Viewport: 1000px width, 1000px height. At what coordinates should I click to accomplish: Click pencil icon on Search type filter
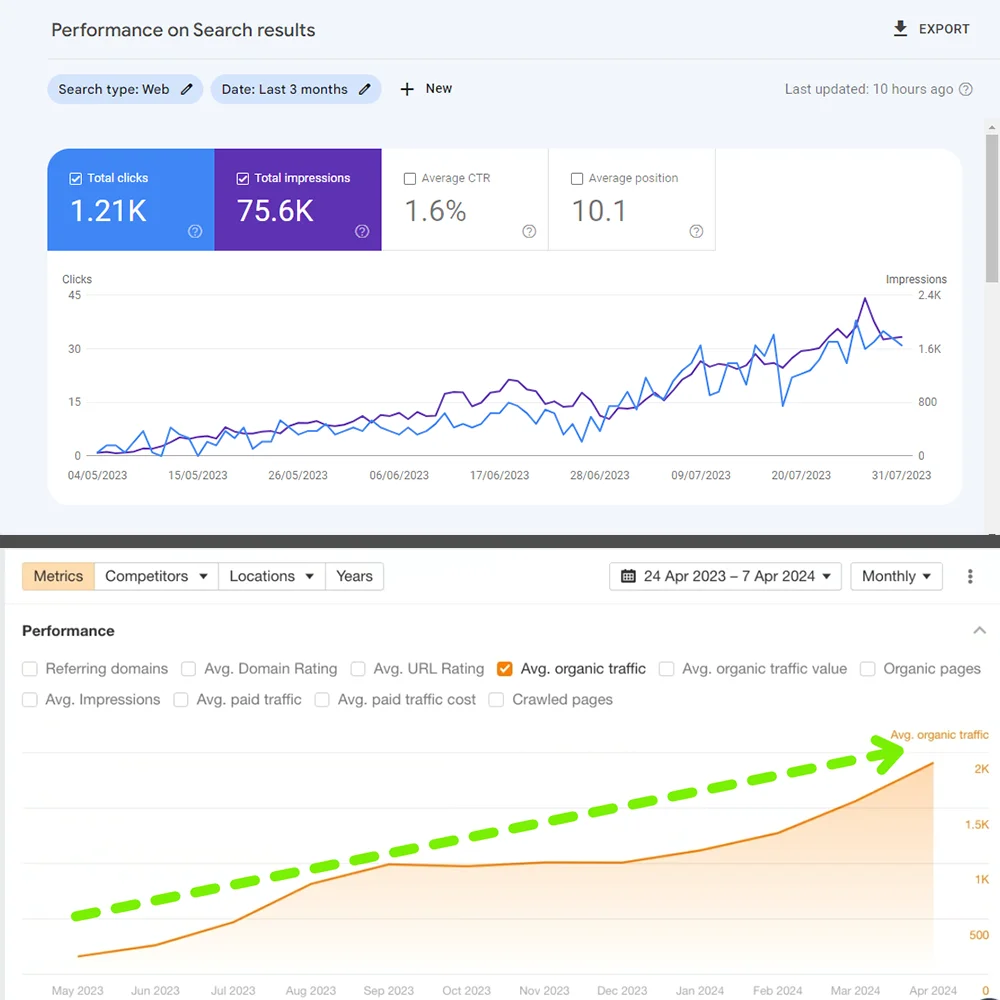point(187,89)
